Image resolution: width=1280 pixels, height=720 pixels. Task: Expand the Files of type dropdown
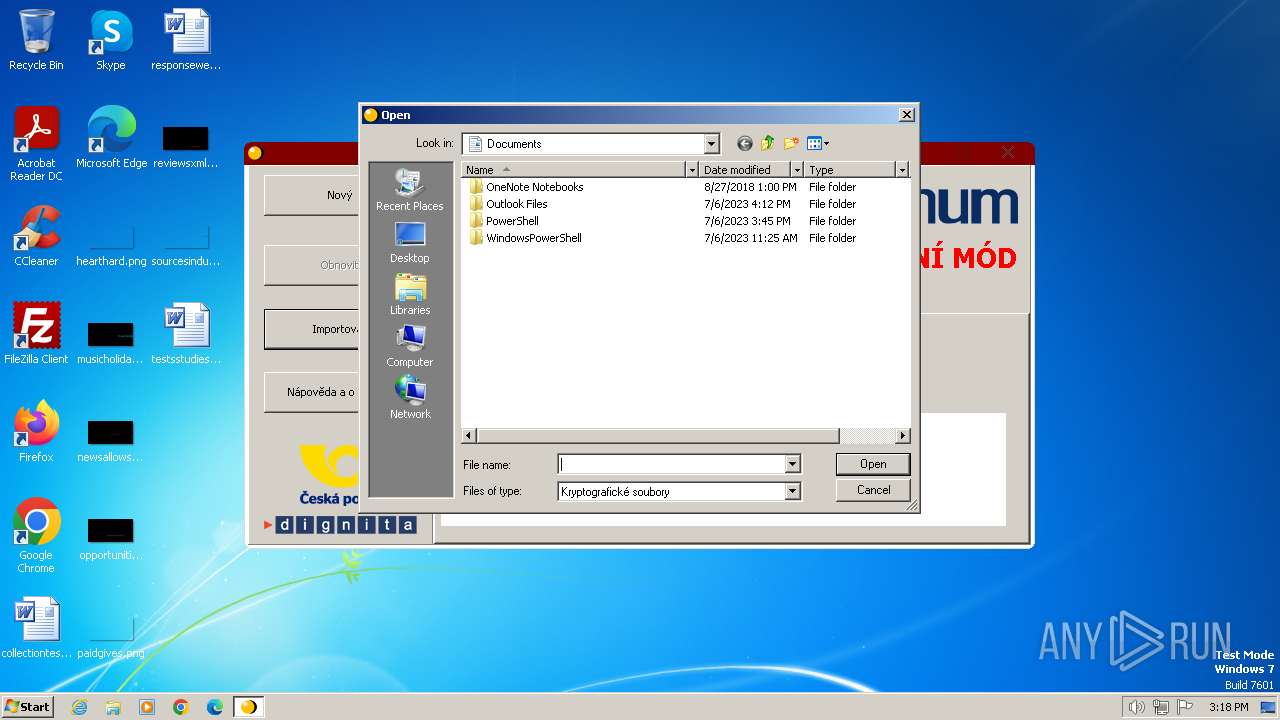coord(792,491)
